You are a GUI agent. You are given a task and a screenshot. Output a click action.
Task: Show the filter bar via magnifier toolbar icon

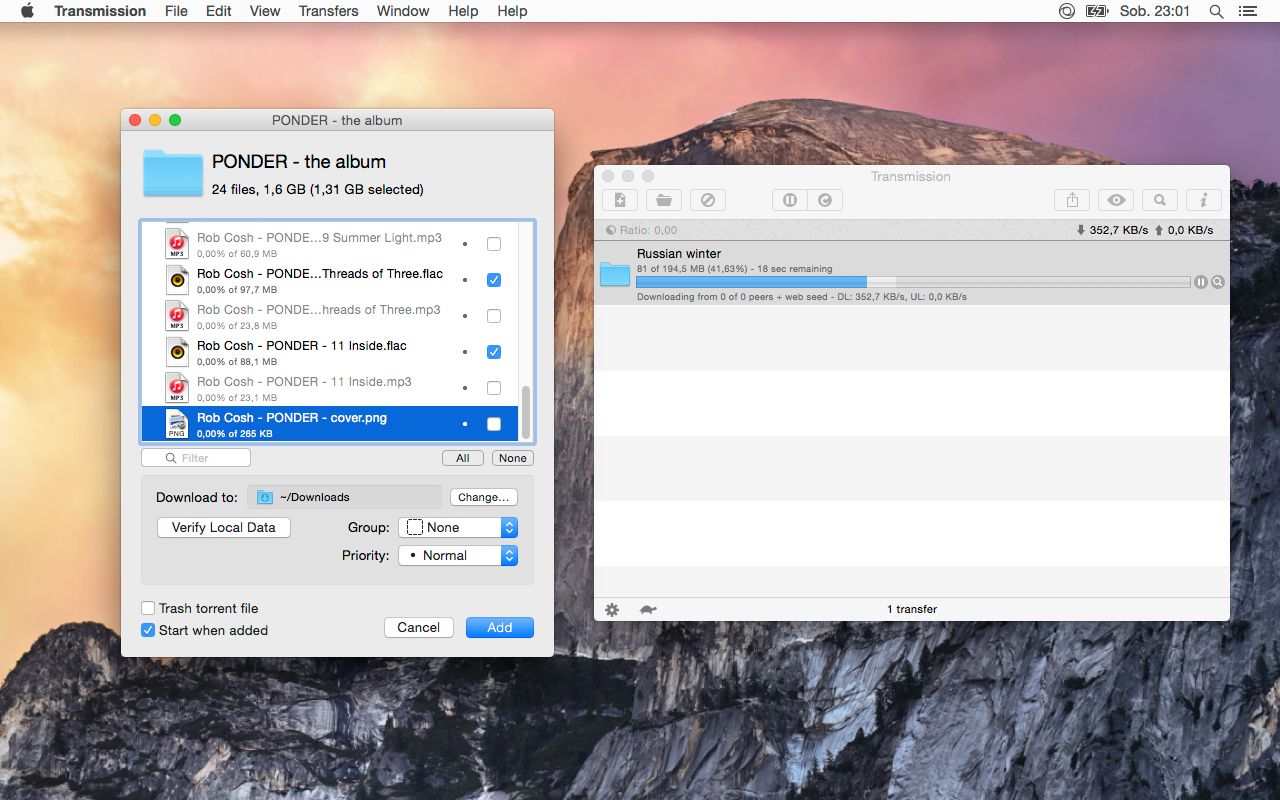(x=1160, y=200)
